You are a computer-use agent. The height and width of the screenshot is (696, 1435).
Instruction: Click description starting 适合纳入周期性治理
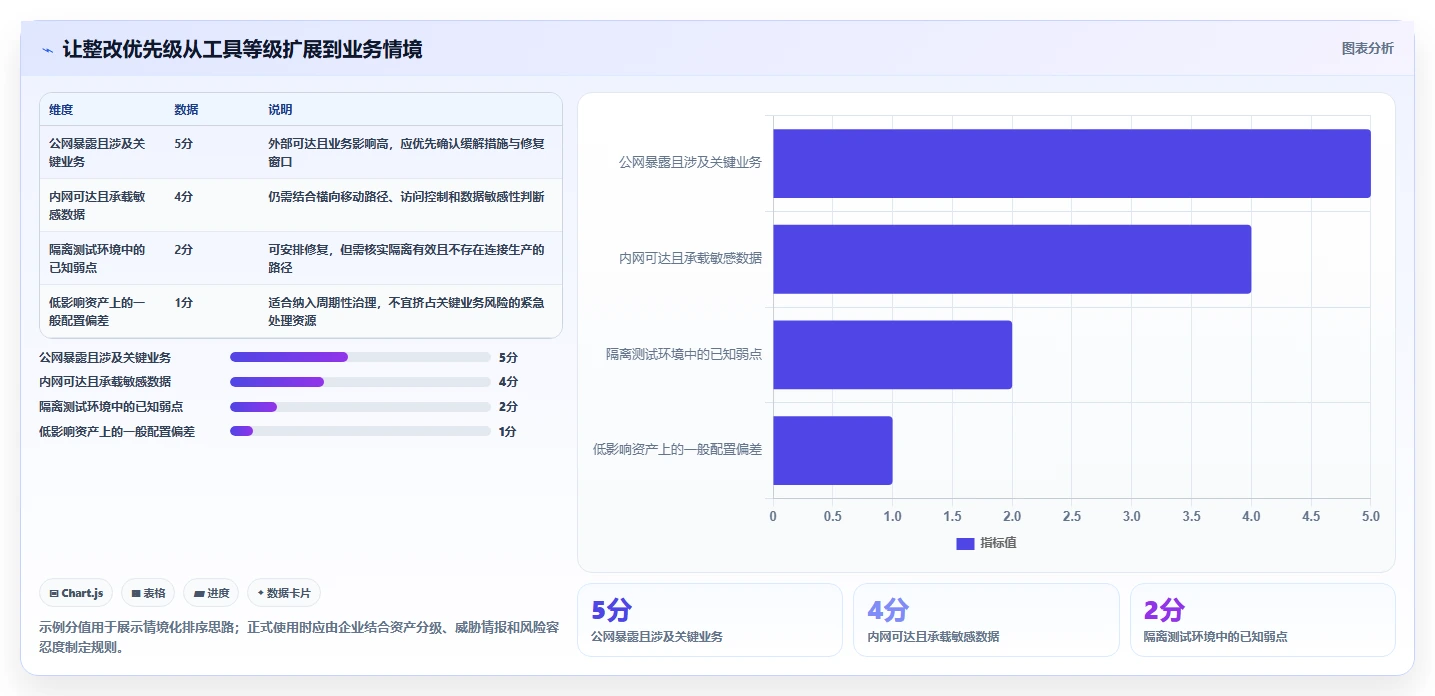click(x=406, y=311)
